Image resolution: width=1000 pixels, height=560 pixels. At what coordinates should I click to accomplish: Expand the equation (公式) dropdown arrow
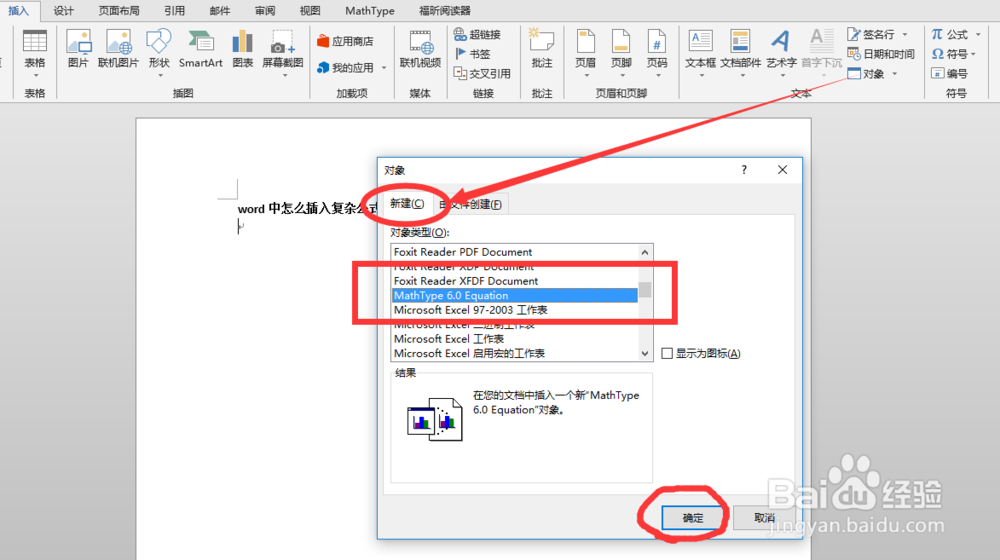(978, 34)
